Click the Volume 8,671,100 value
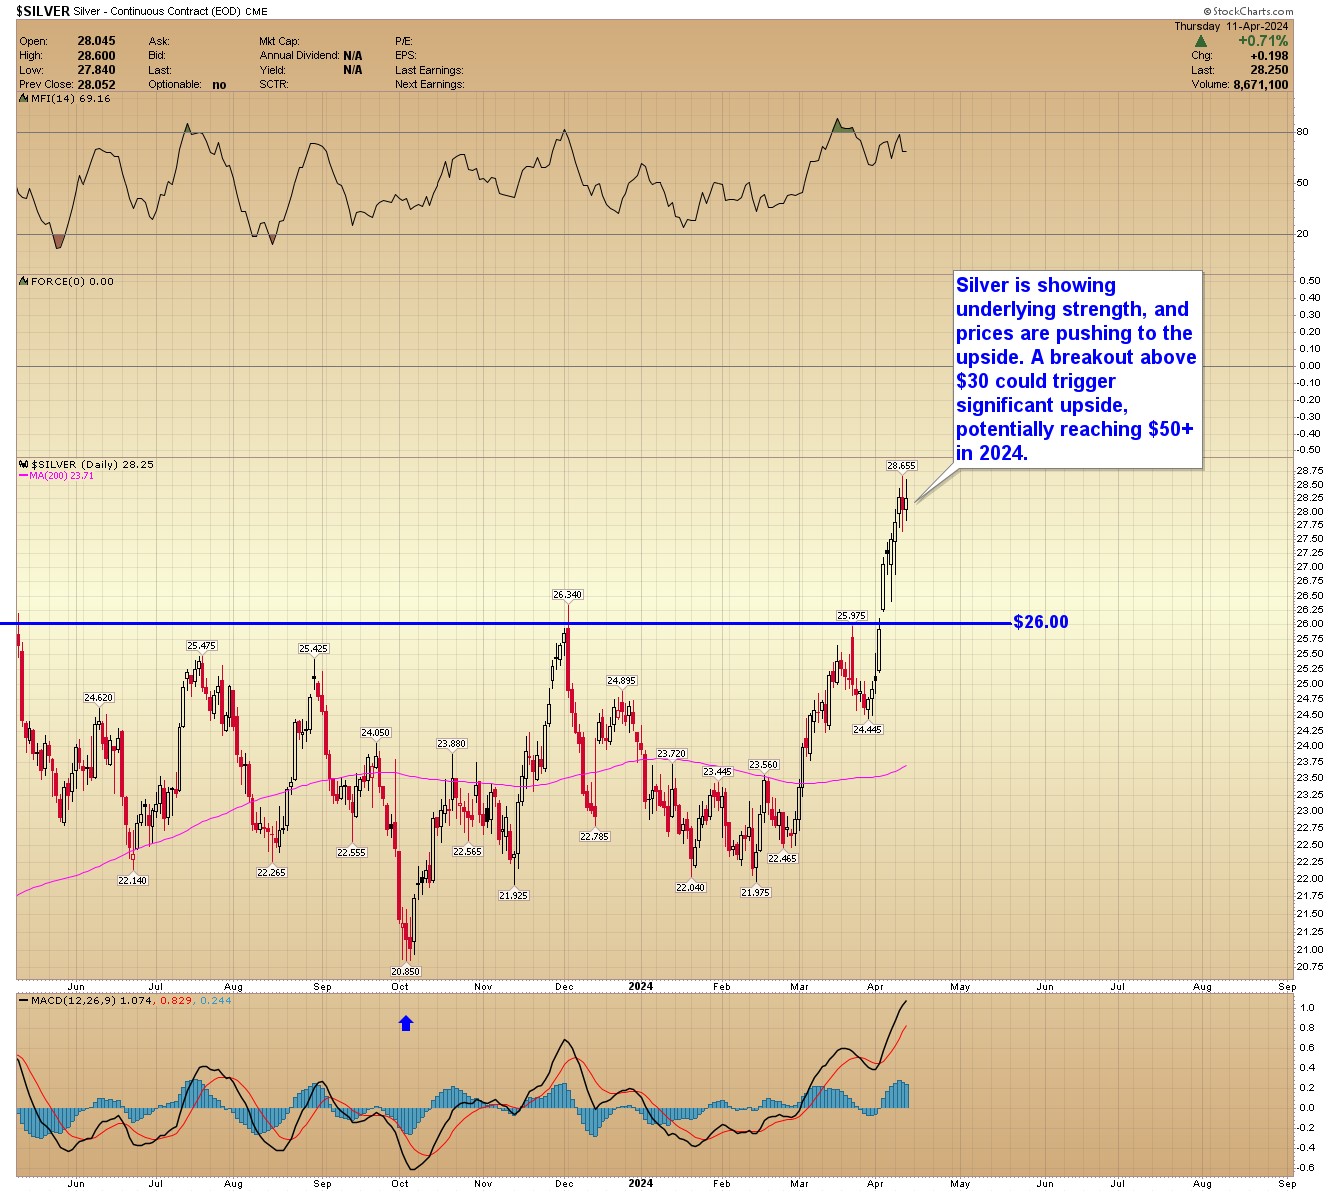 [1261, 85]
